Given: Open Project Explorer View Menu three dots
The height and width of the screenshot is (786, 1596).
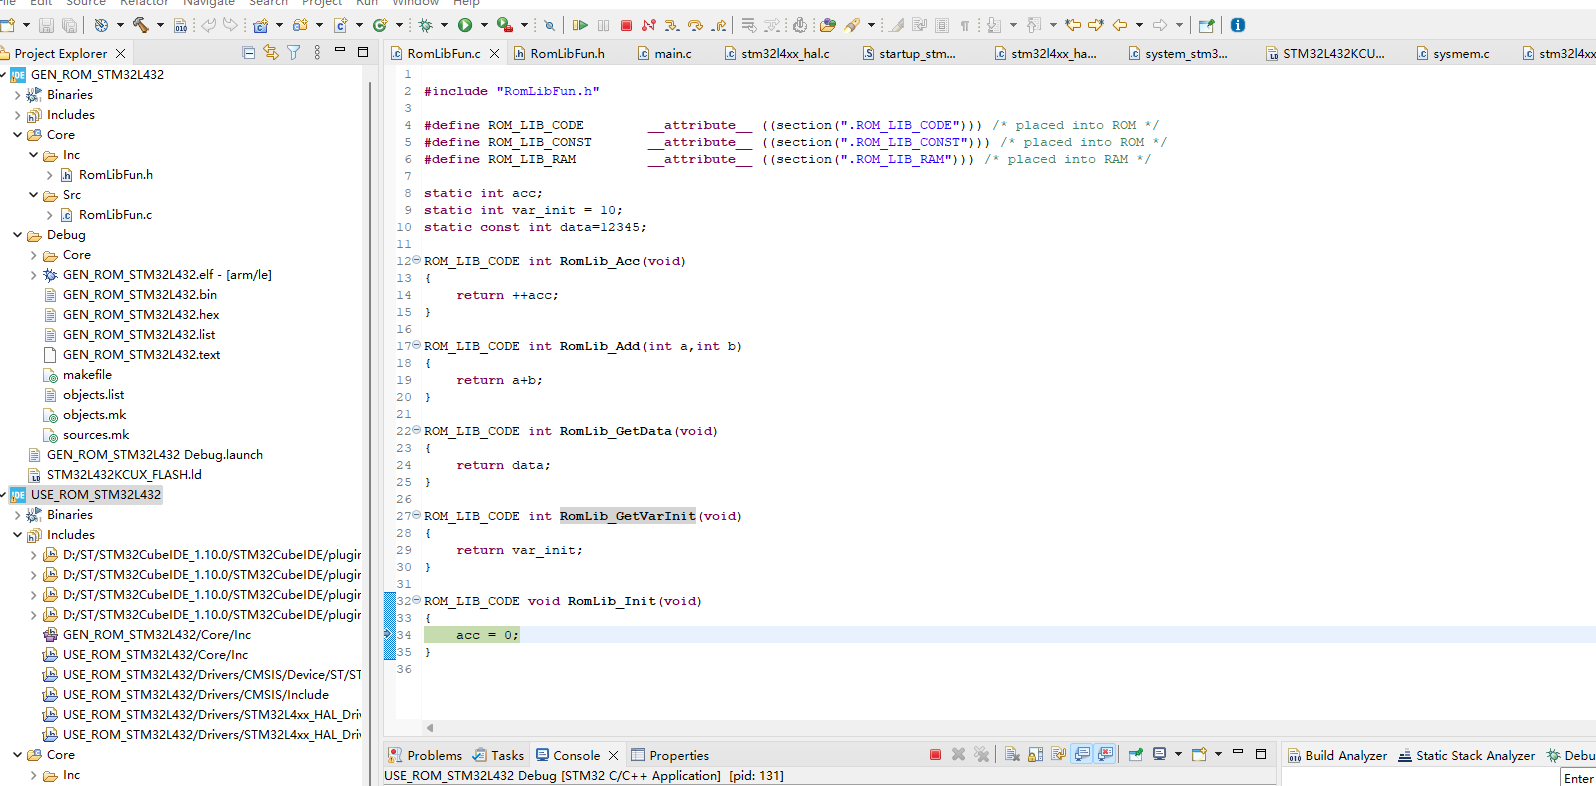Looking at the screenshot, I should point(317,53).
